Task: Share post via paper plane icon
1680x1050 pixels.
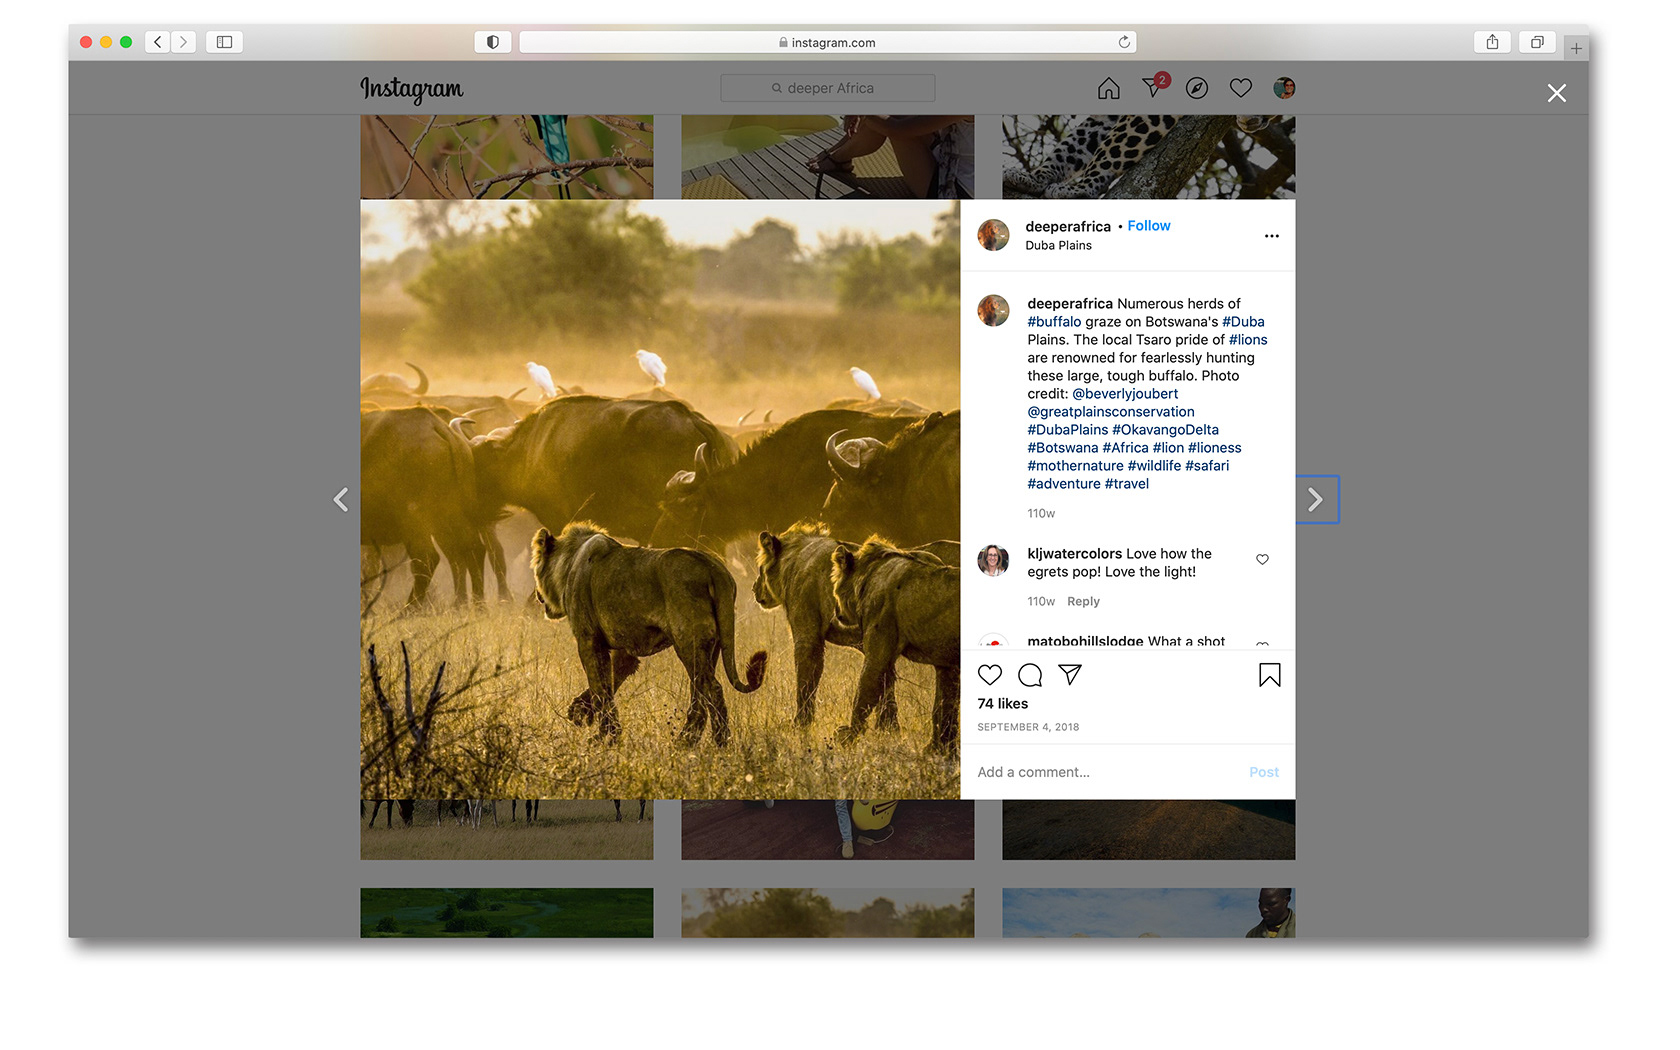Action: 1070,675
